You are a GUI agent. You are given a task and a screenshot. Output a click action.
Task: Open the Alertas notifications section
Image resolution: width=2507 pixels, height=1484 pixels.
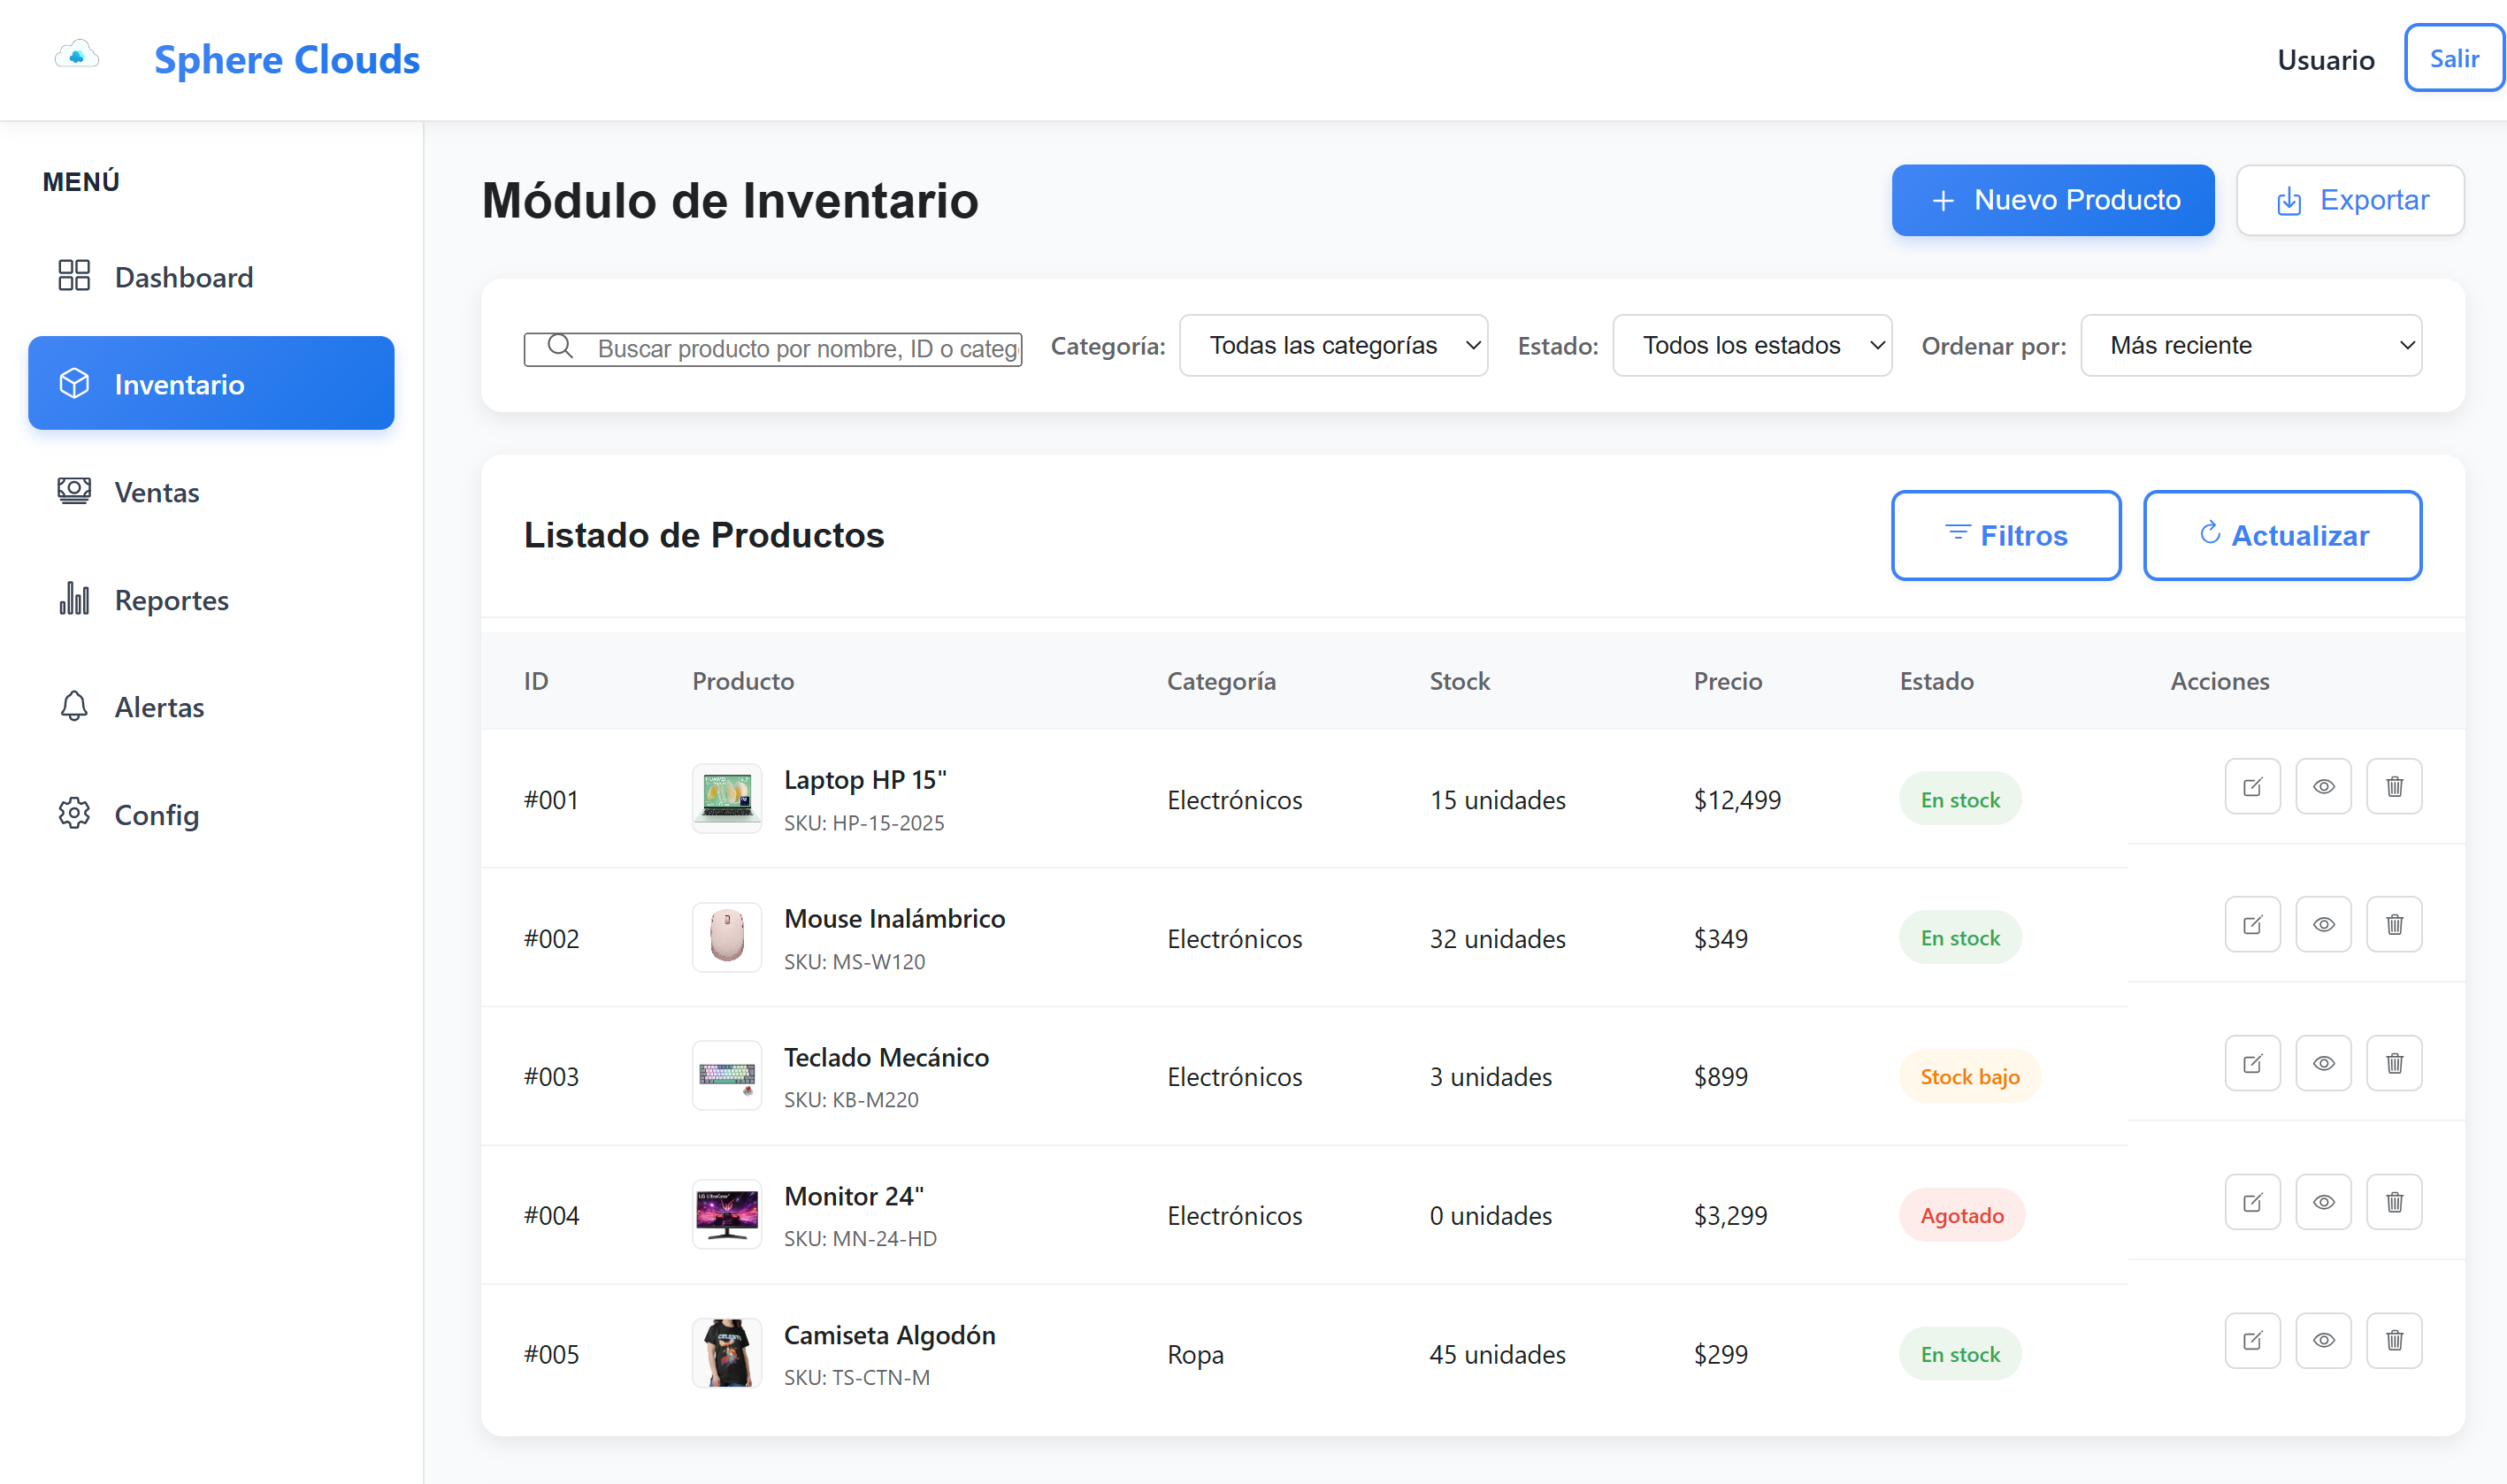tap(158, 706)
